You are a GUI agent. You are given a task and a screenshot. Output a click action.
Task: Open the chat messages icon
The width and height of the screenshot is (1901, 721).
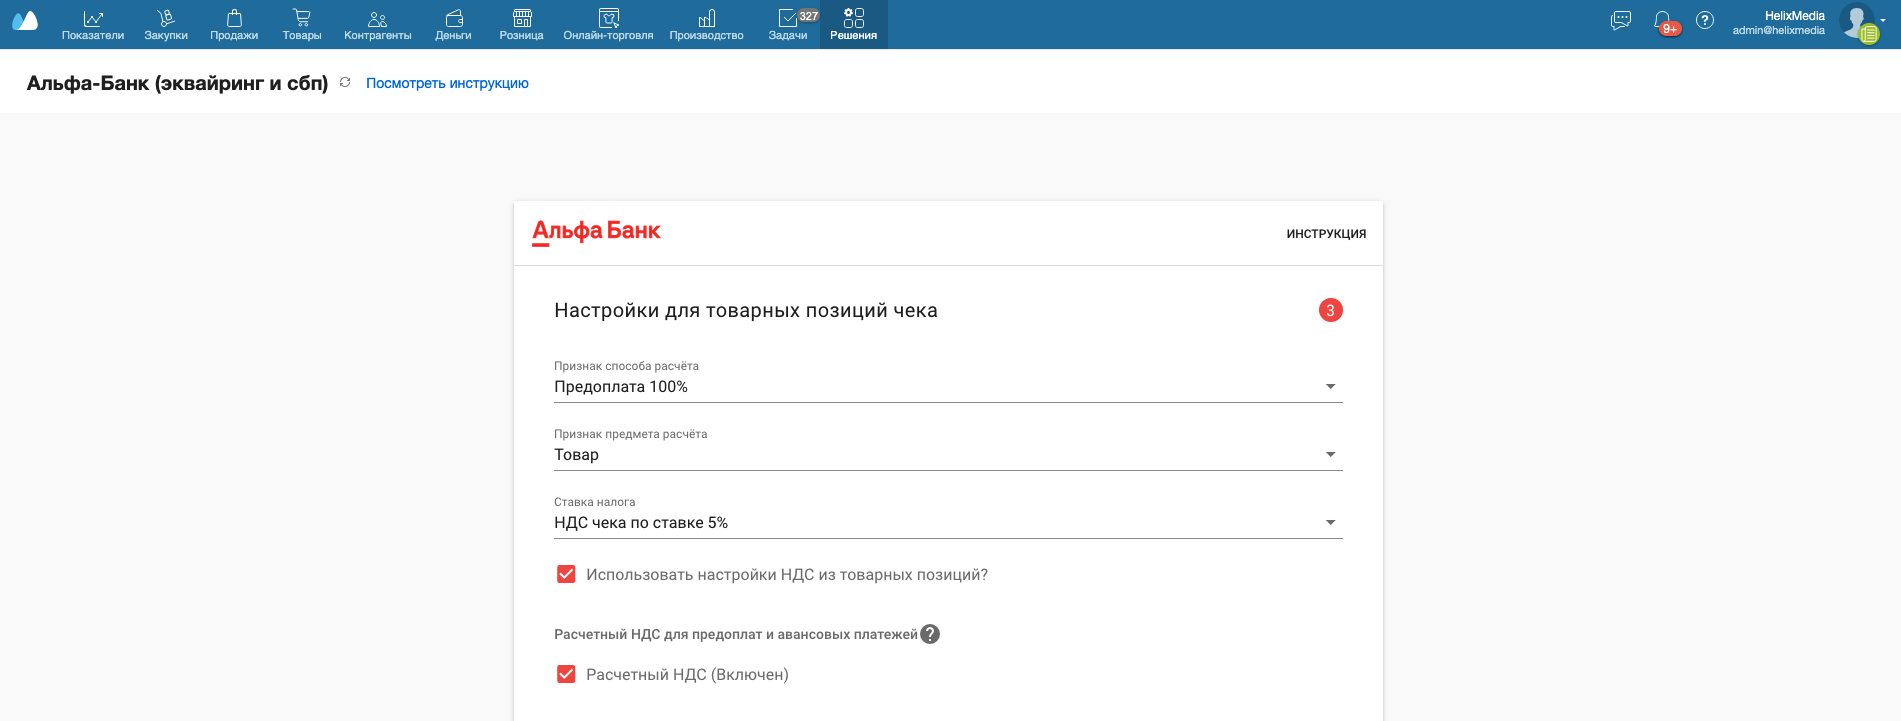coord(1621,21)
